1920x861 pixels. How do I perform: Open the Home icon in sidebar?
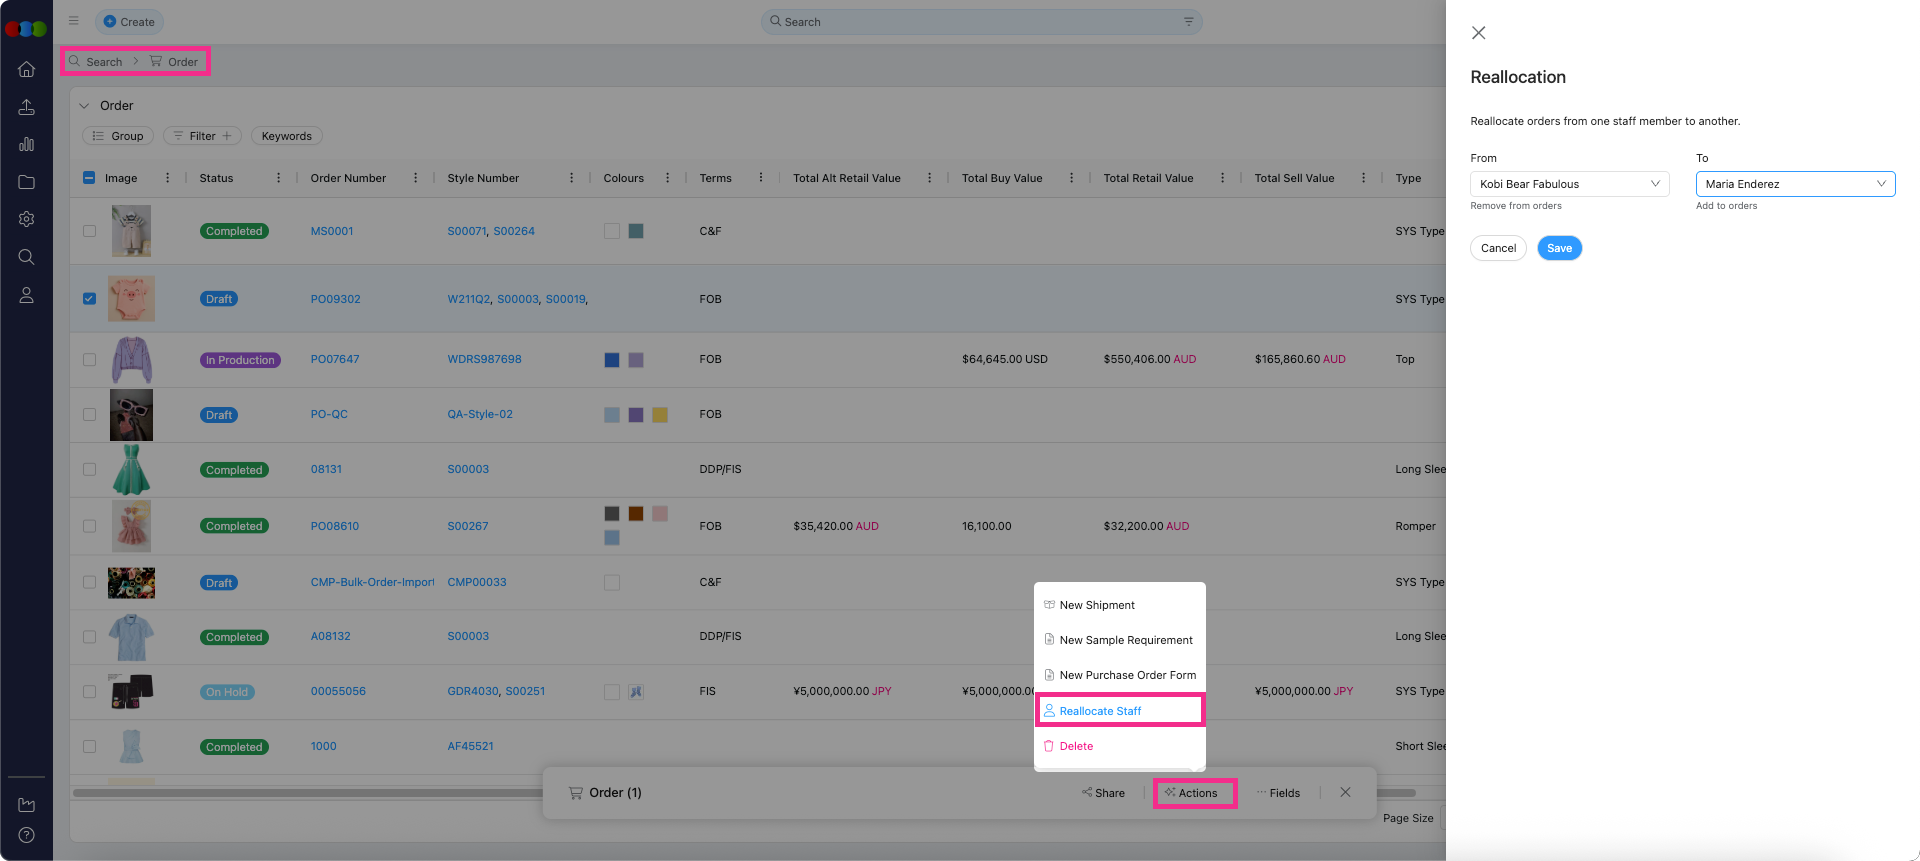pyautogui.click(x=27, y=69)
